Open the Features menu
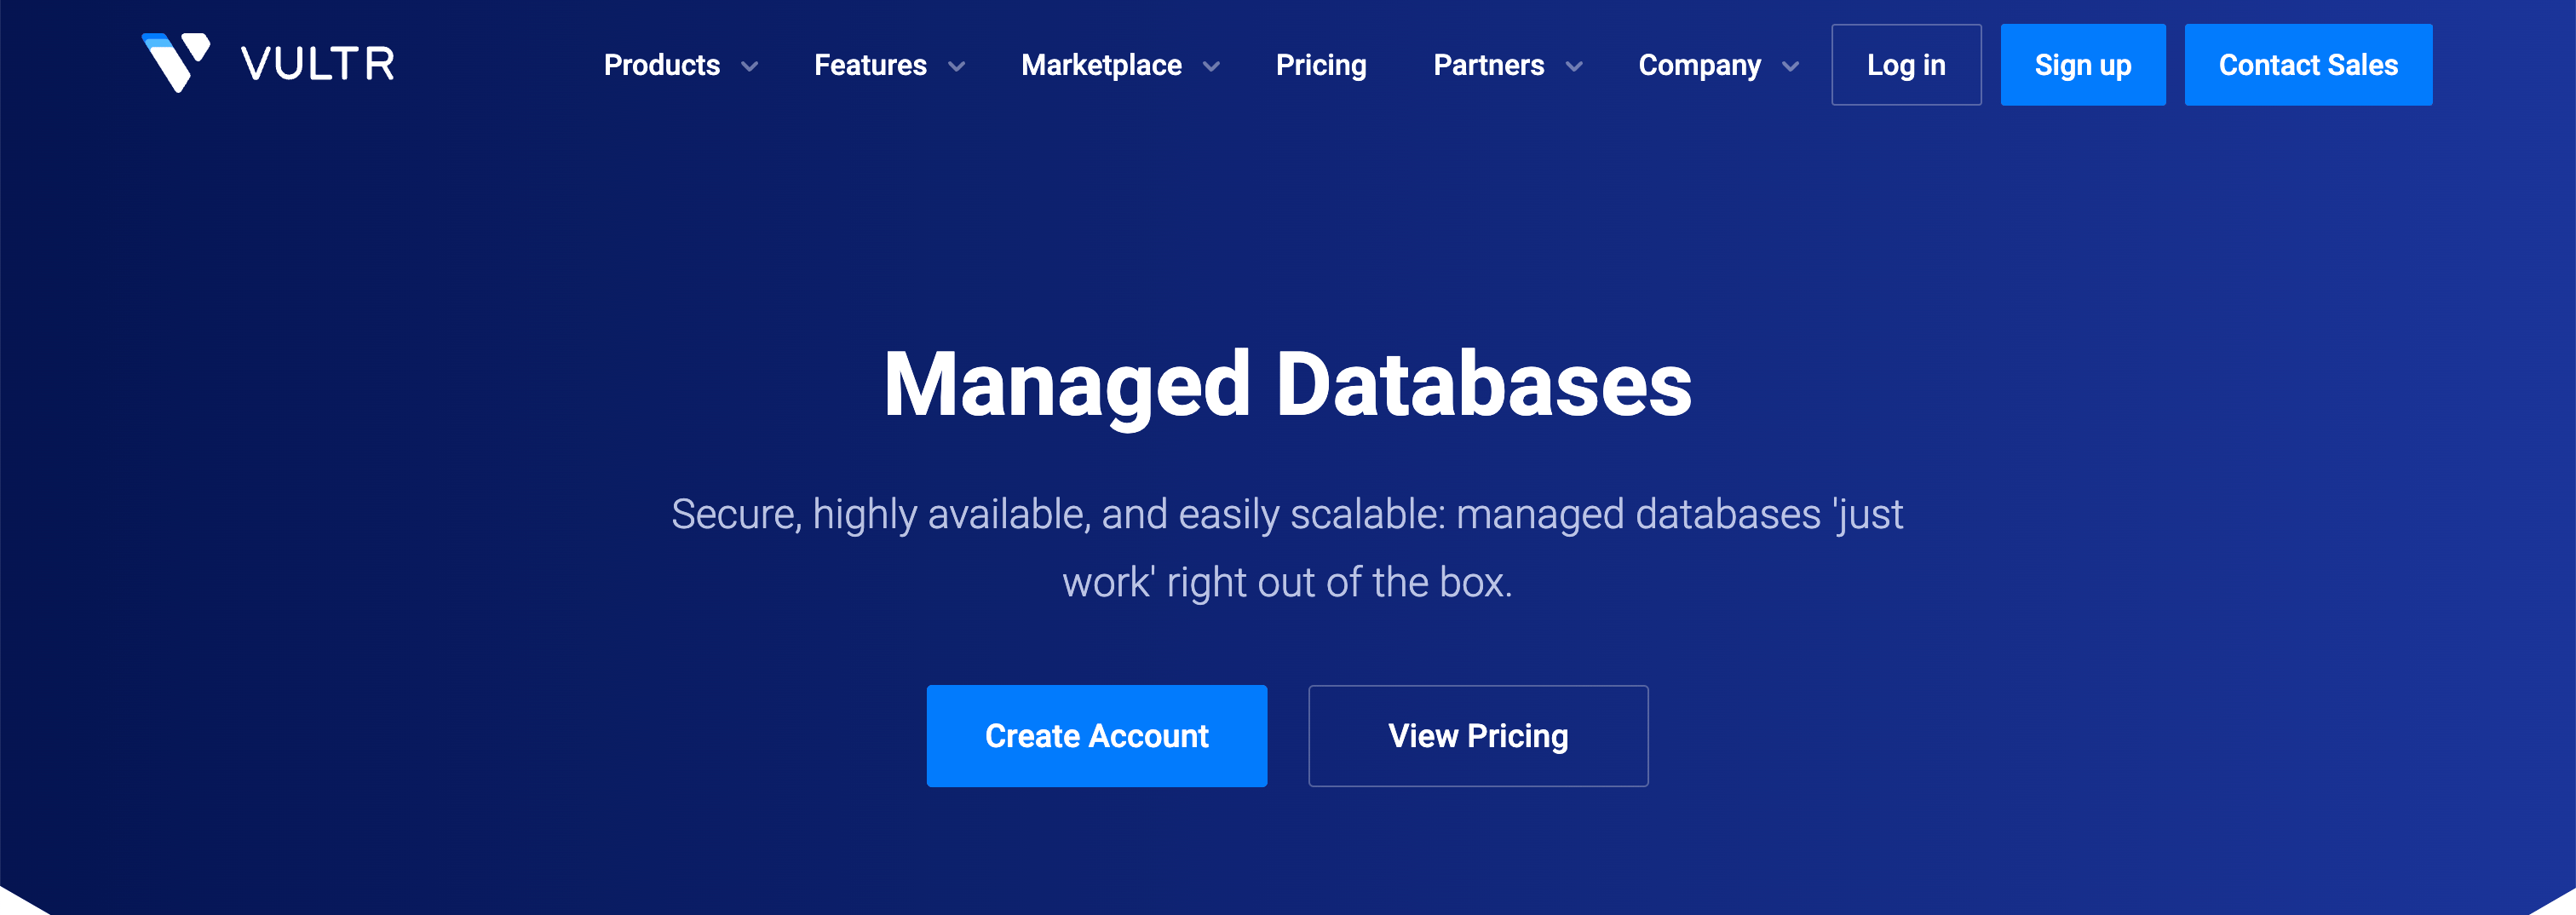The height and width of the screenshot is (915, 2576). pyautogui.click(x=870, y=65)
